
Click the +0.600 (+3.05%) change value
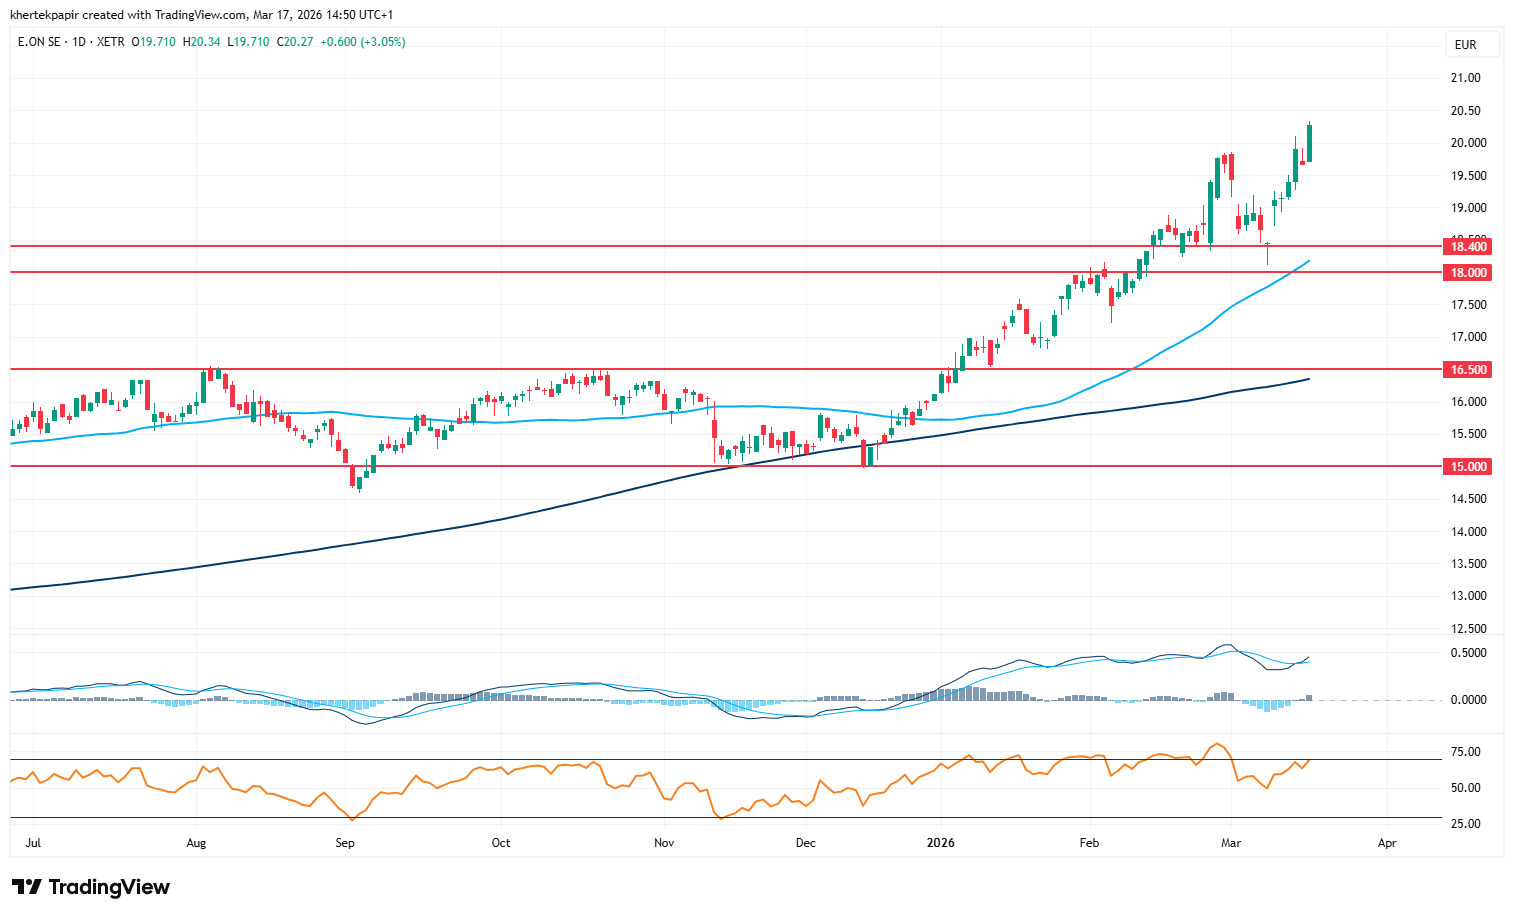(x=363, y=42)
